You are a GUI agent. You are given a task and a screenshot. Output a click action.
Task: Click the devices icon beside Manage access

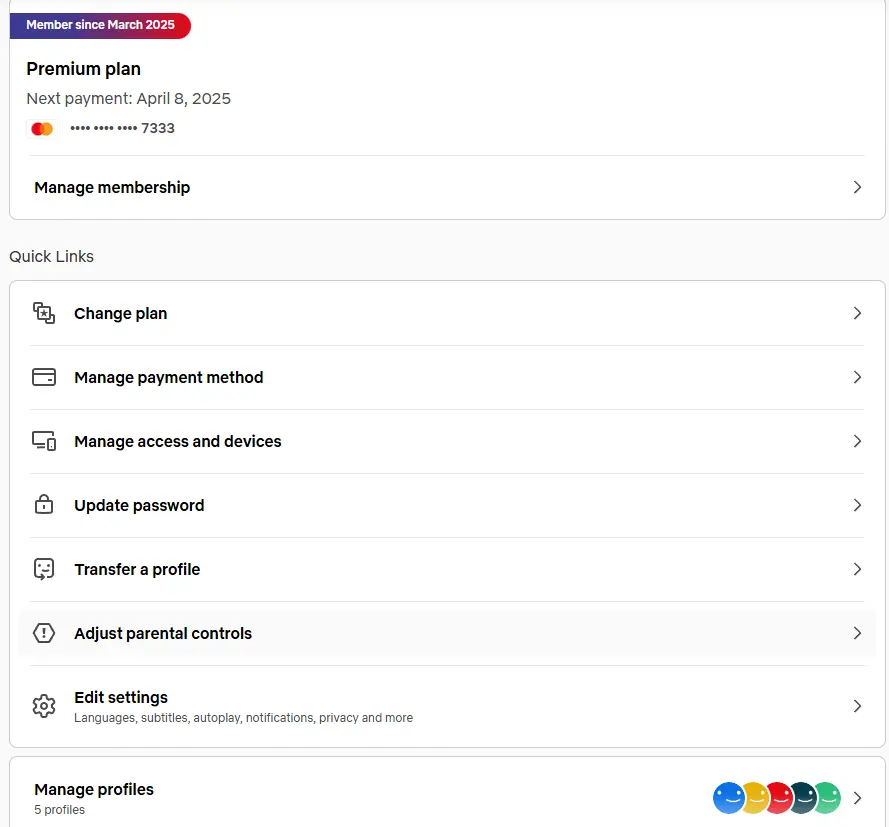[x=44, y=442]
